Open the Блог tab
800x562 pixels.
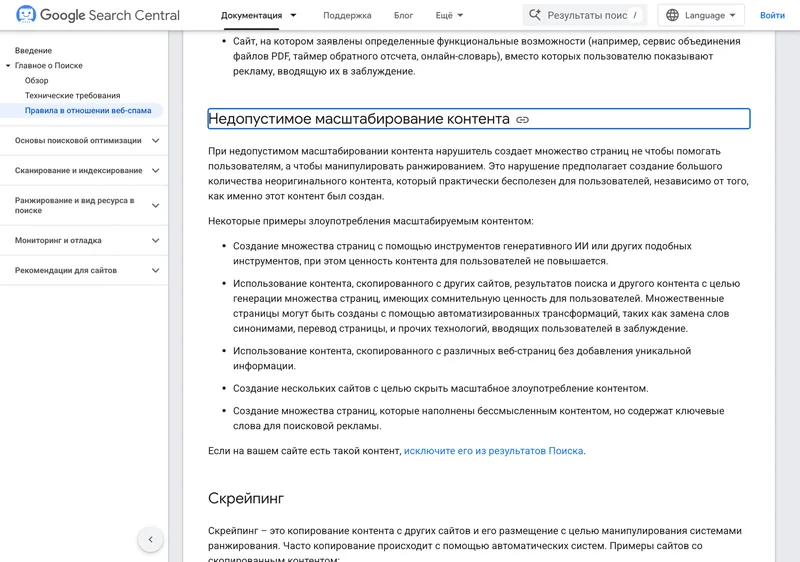pyautogui.click(x=403, y=15)
